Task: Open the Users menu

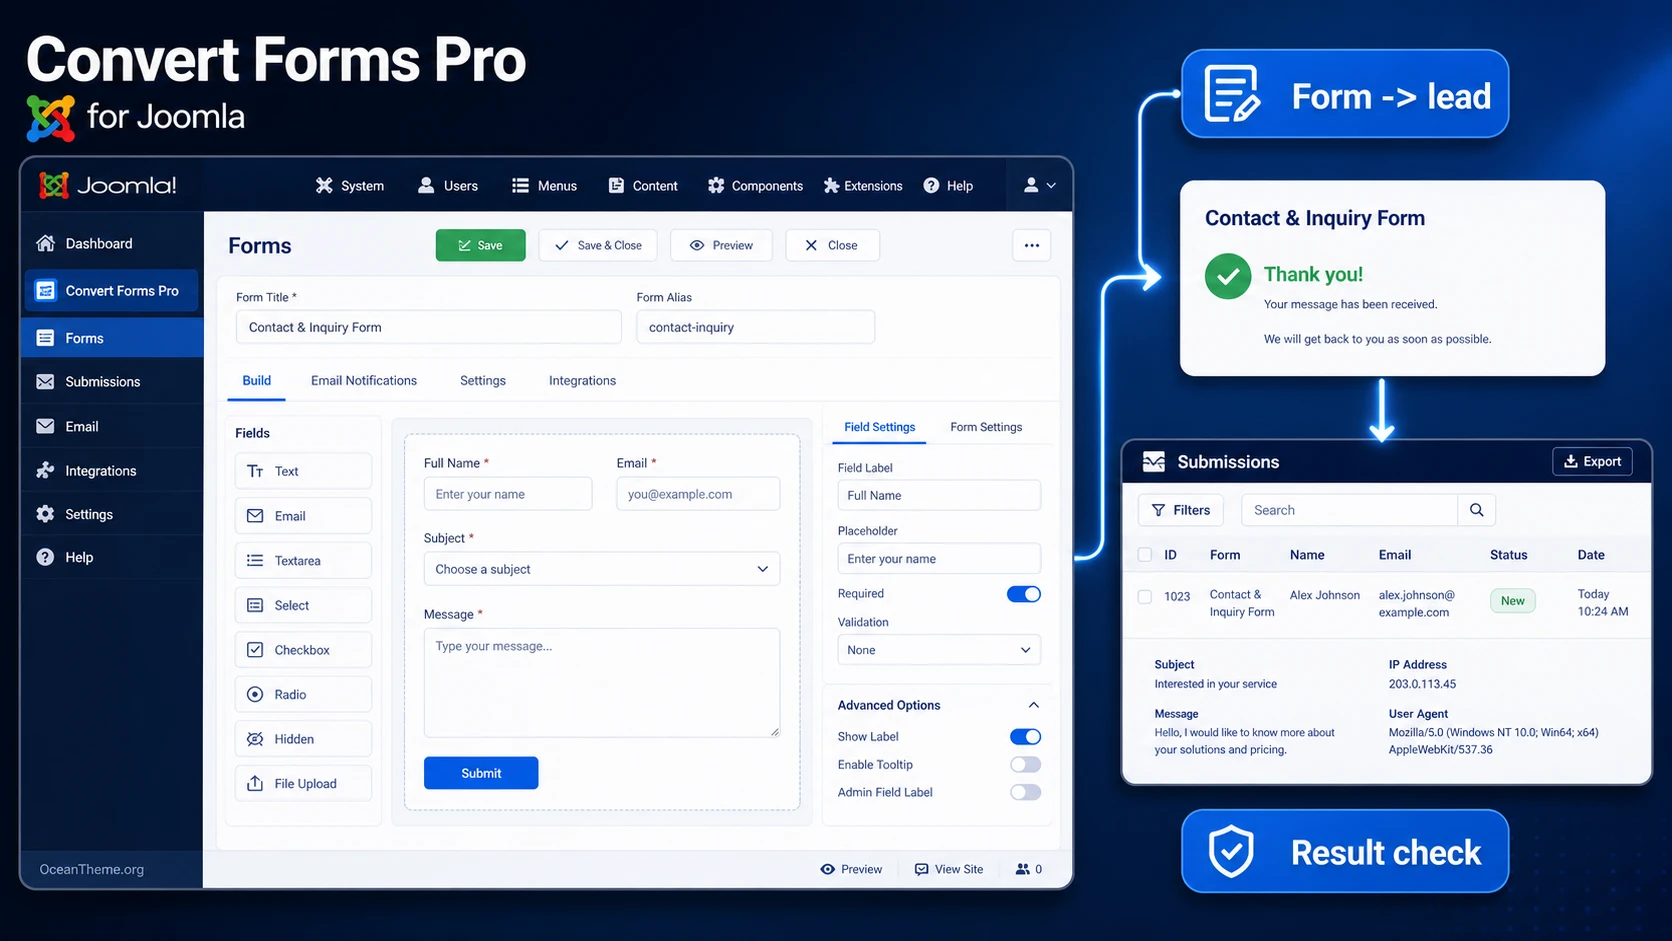Action: 448,186
